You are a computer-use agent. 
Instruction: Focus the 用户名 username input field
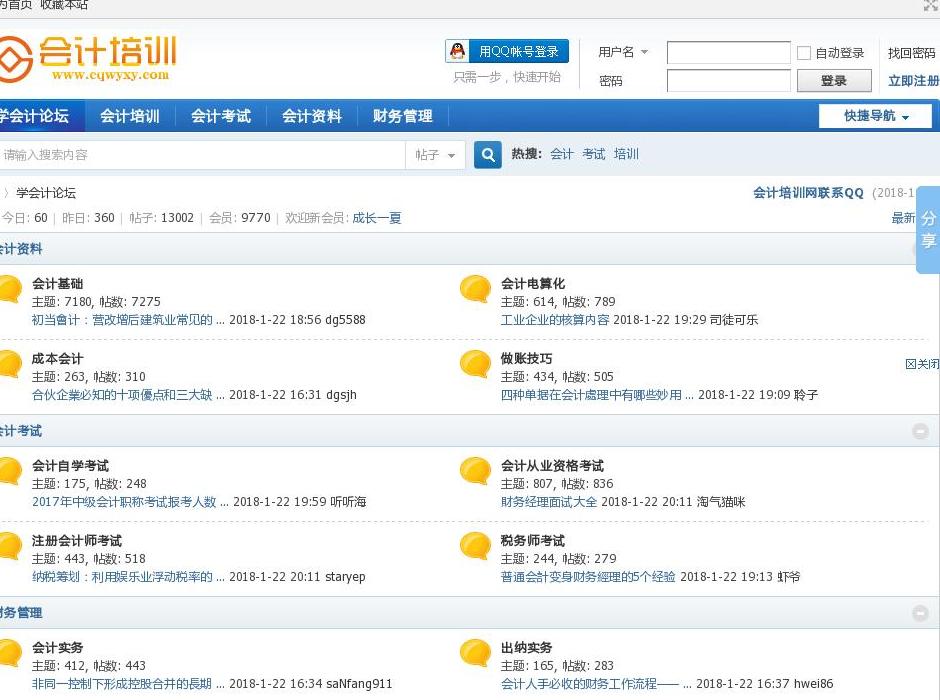728,53
